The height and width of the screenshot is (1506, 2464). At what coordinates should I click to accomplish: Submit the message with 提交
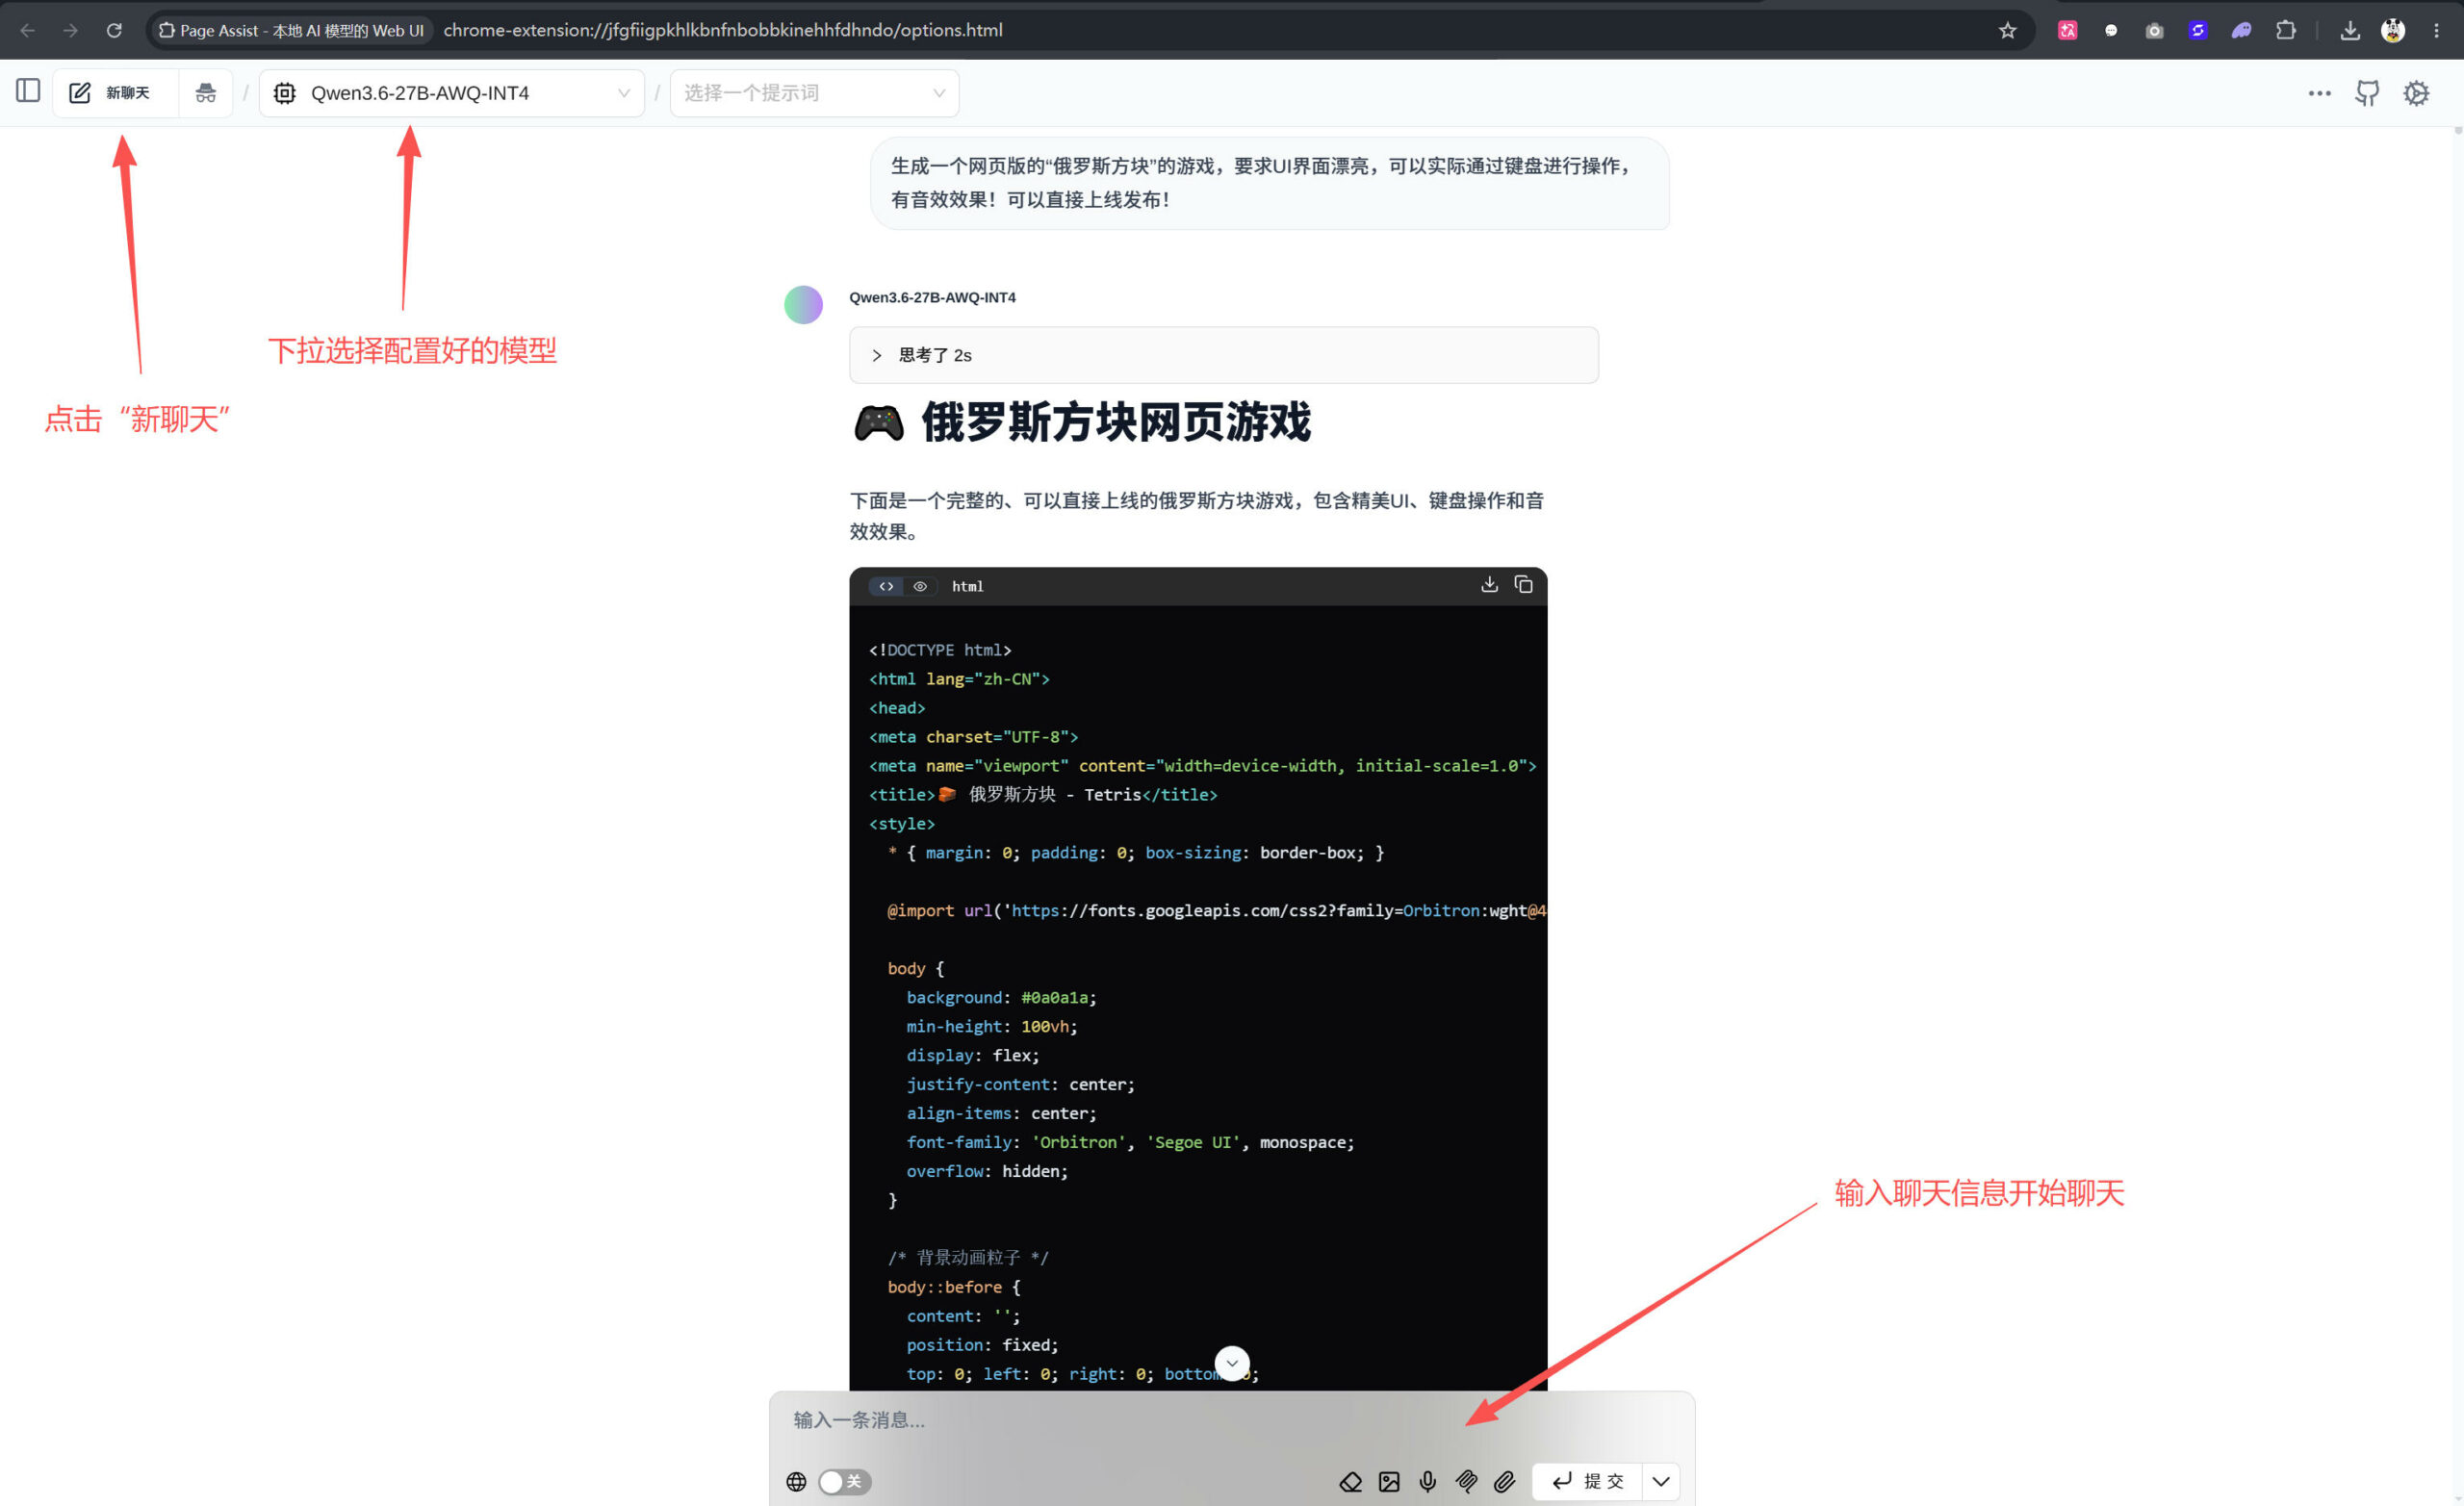coord(1588,1481)
